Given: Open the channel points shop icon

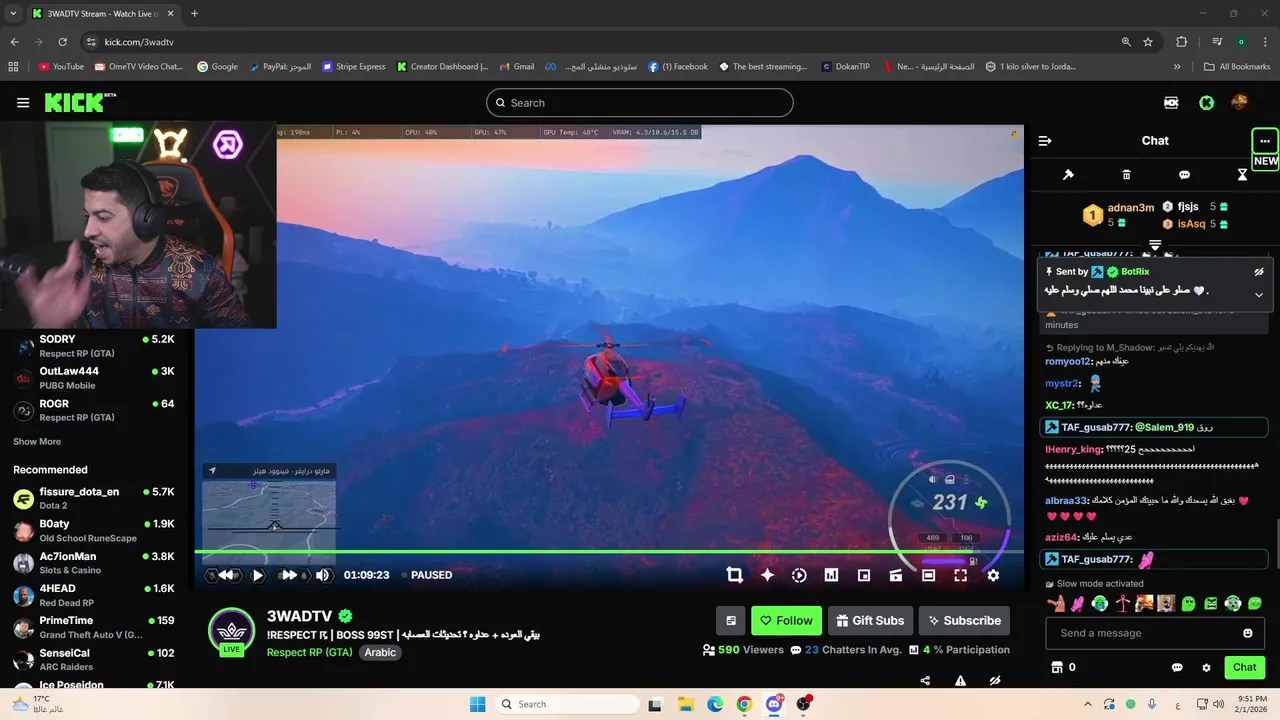Looking at the screenshot, I should pyautogui.click(x=1055, y=667).
